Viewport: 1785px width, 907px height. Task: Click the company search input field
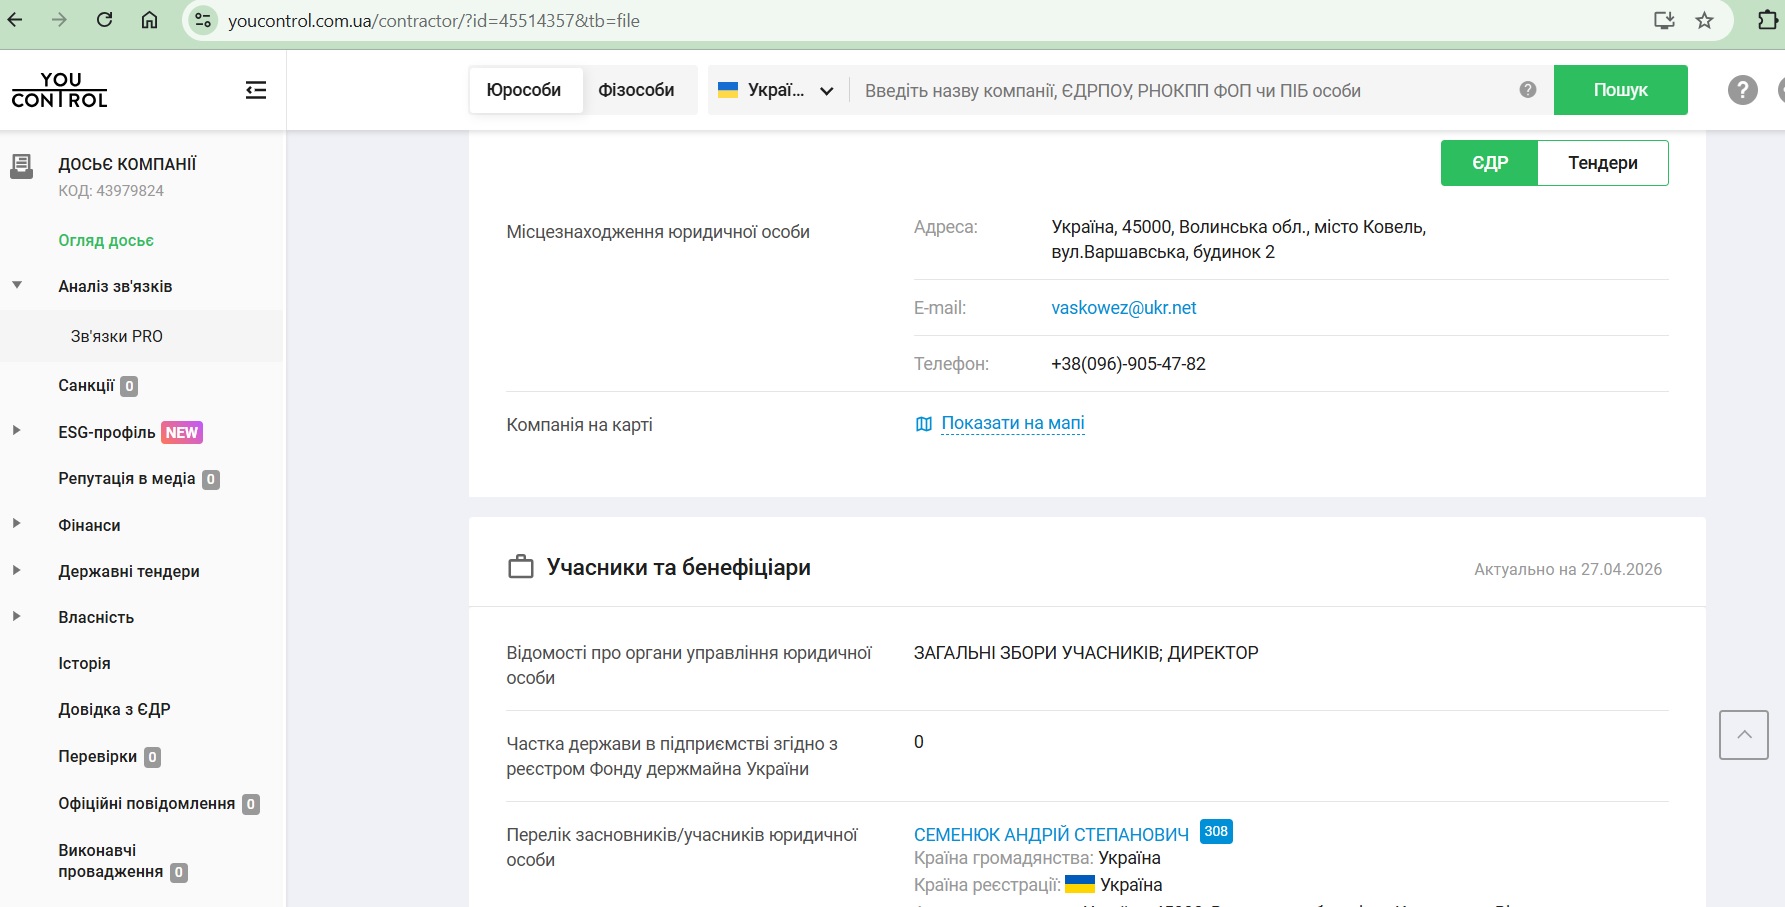[x=1180, y=90]
